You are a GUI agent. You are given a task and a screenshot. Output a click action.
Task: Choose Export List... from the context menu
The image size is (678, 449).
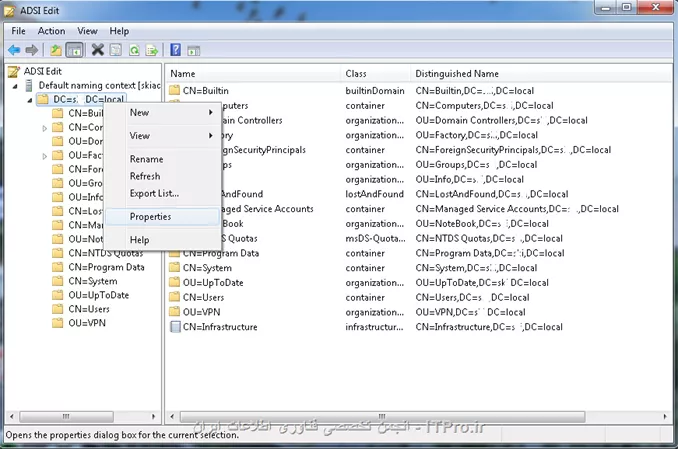[163, 193]
